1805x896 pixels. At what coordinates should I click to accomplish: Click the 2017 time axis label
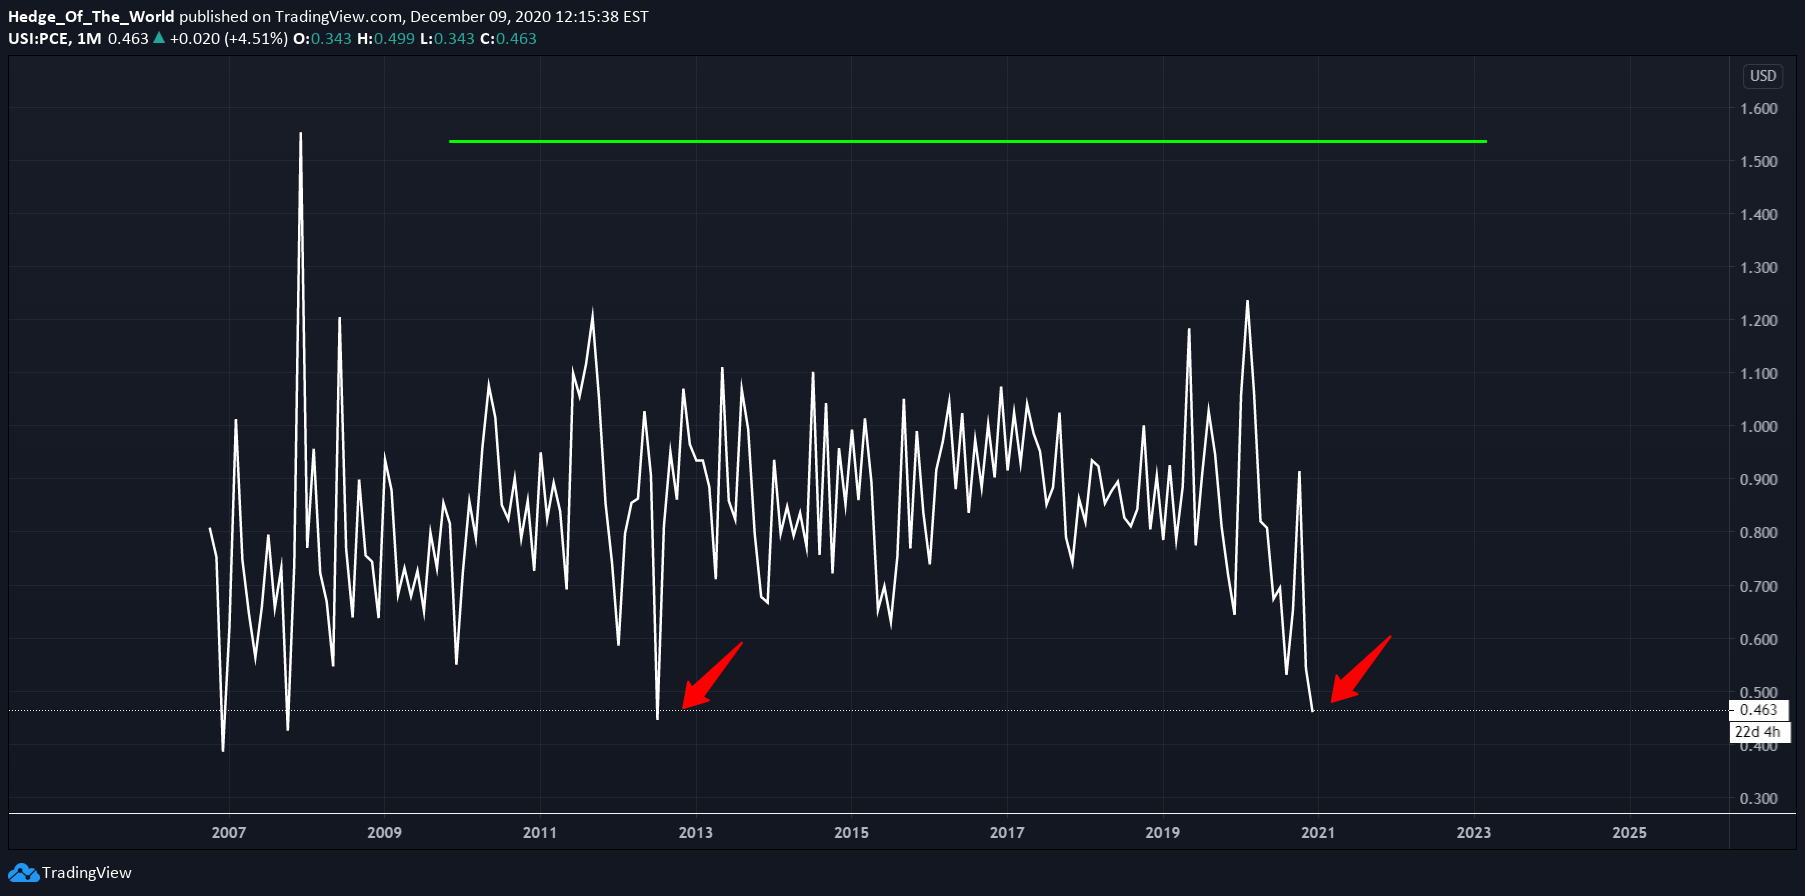coord(1007,832)
